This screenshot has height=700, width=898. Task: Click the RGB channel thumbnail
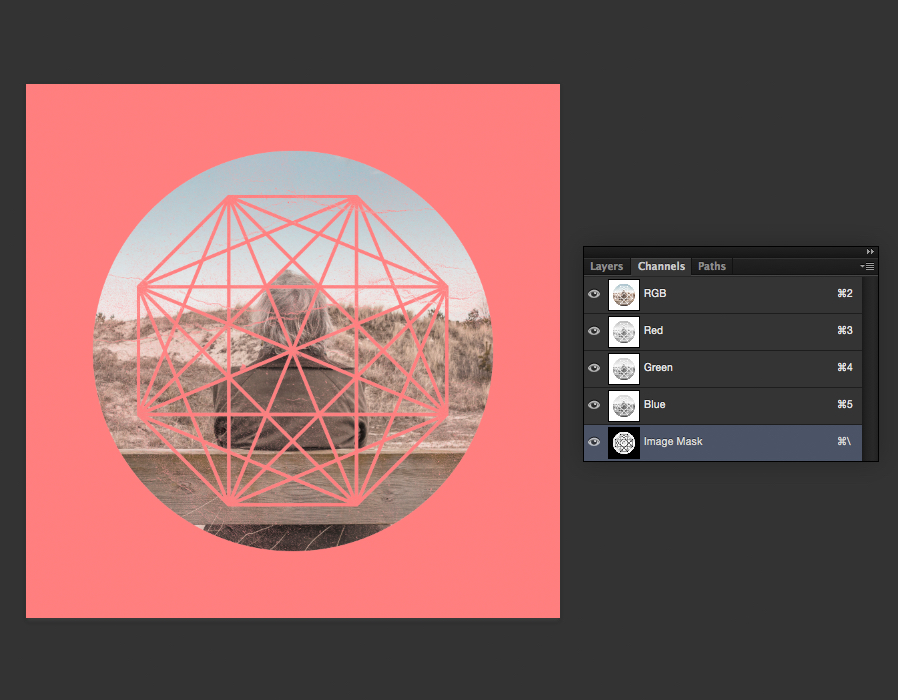tap(624, 295)
